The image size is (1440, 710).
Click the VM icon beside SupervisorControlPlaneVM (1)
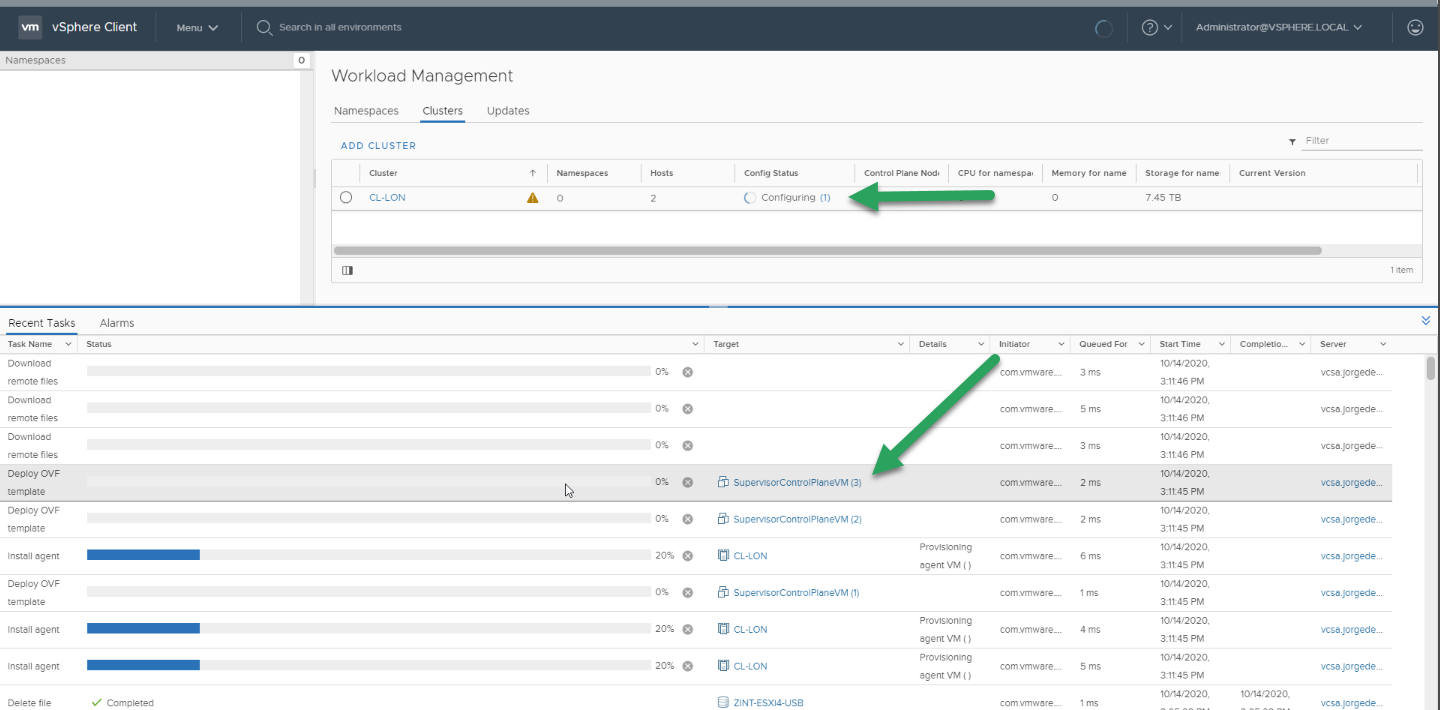[x=723, y=592]
